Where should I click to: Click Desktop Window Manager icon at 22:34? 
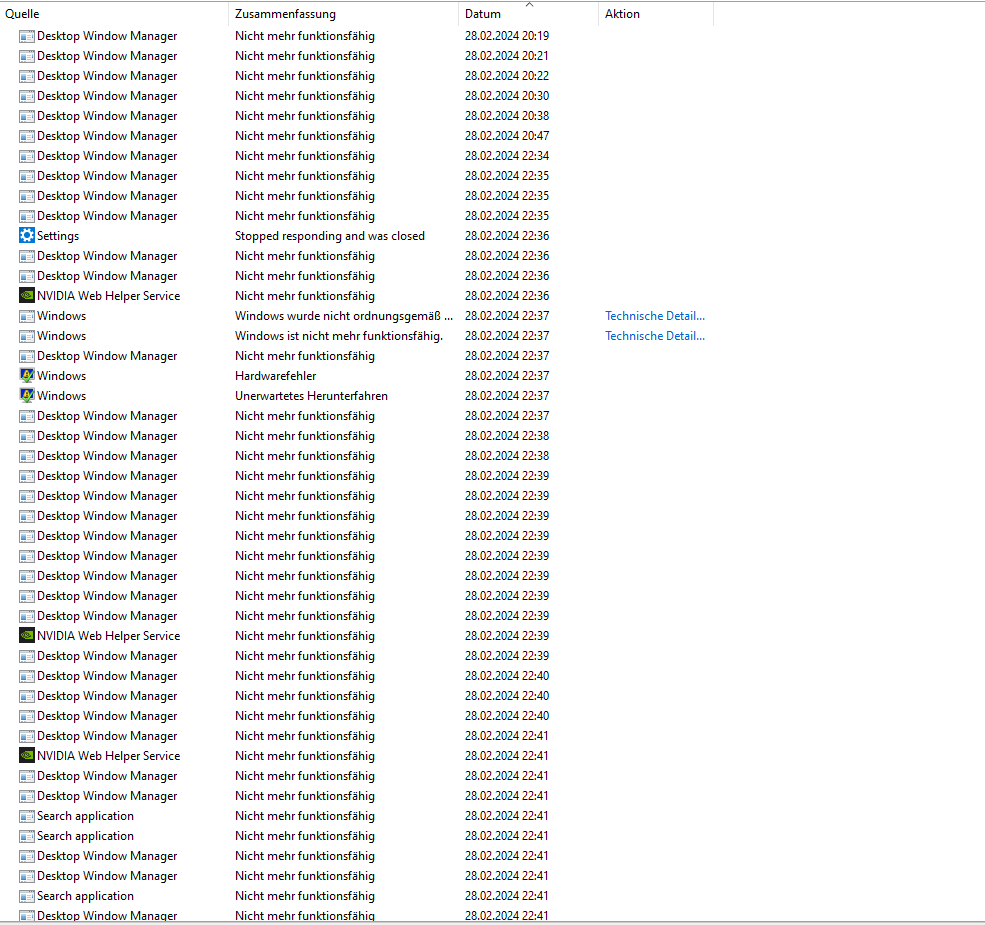pos(26,156)
